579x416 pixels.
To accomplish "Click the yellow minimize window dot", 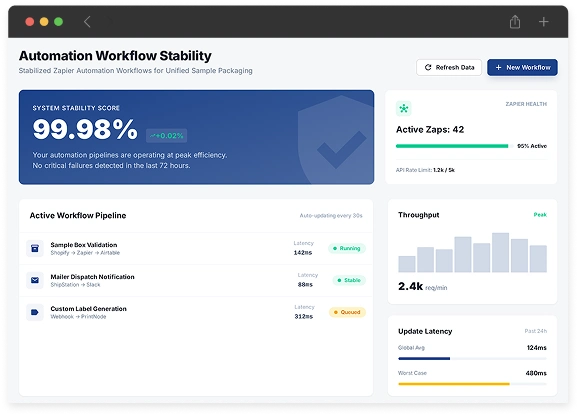I will [x=44, y=22].
